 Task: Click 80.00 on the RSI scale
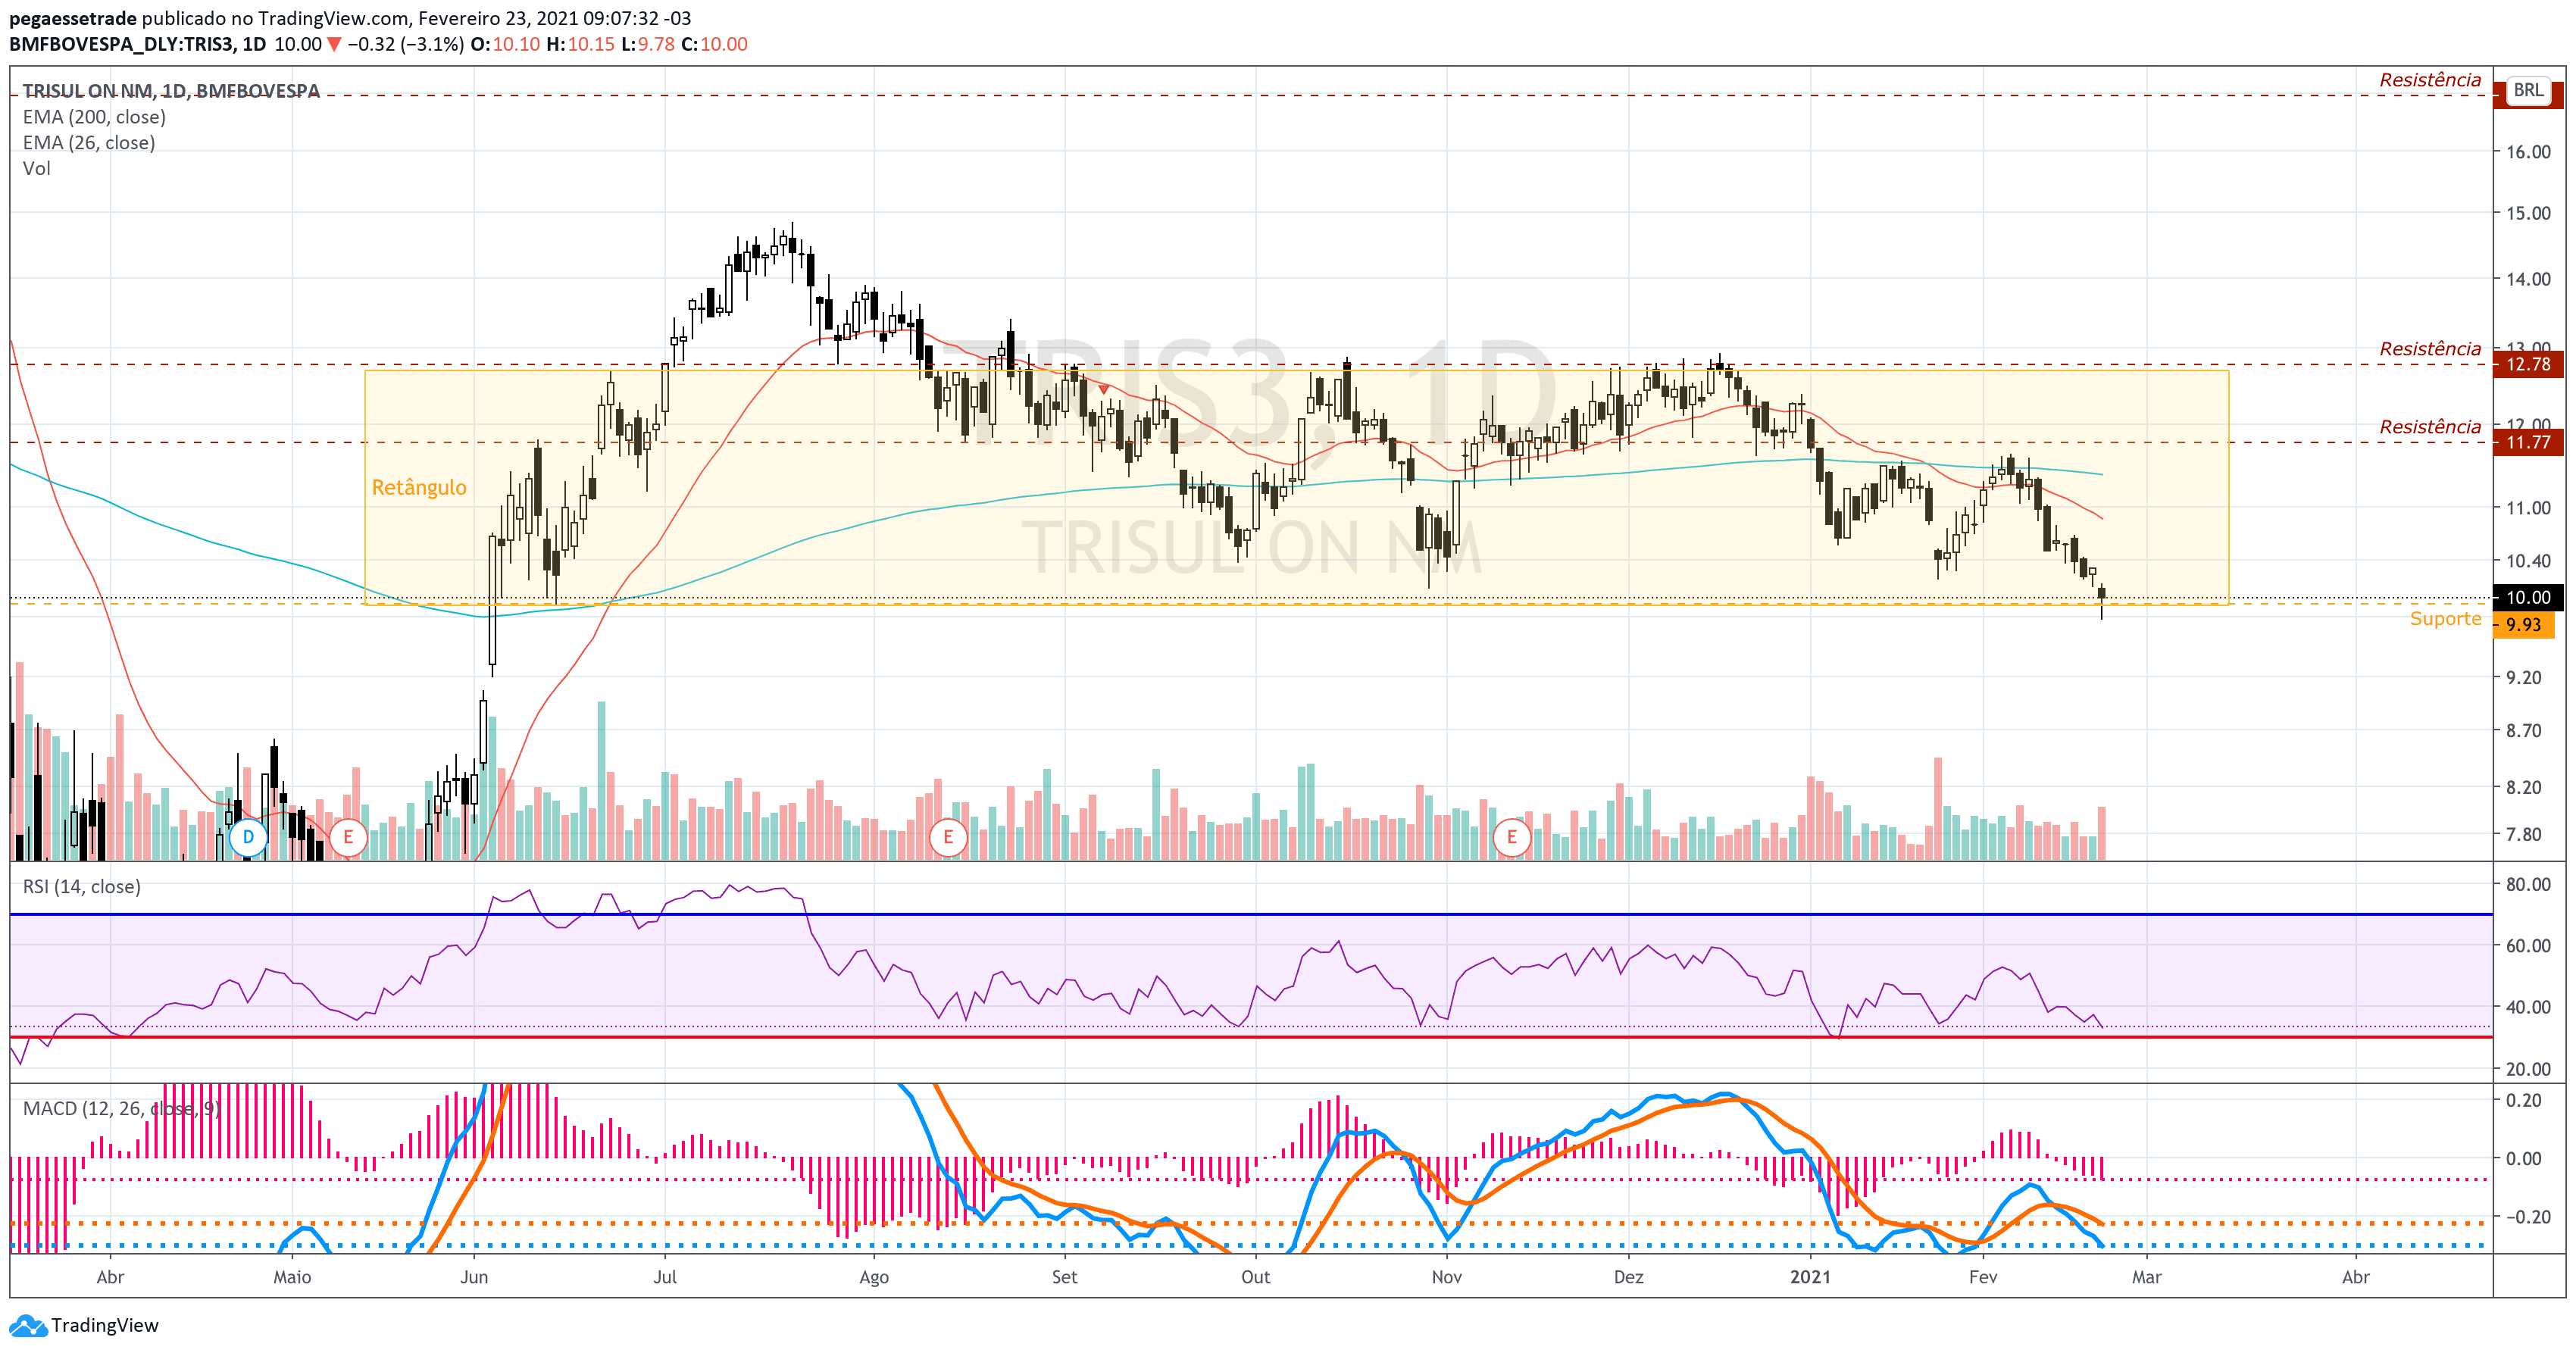[x=2528, y=885]
